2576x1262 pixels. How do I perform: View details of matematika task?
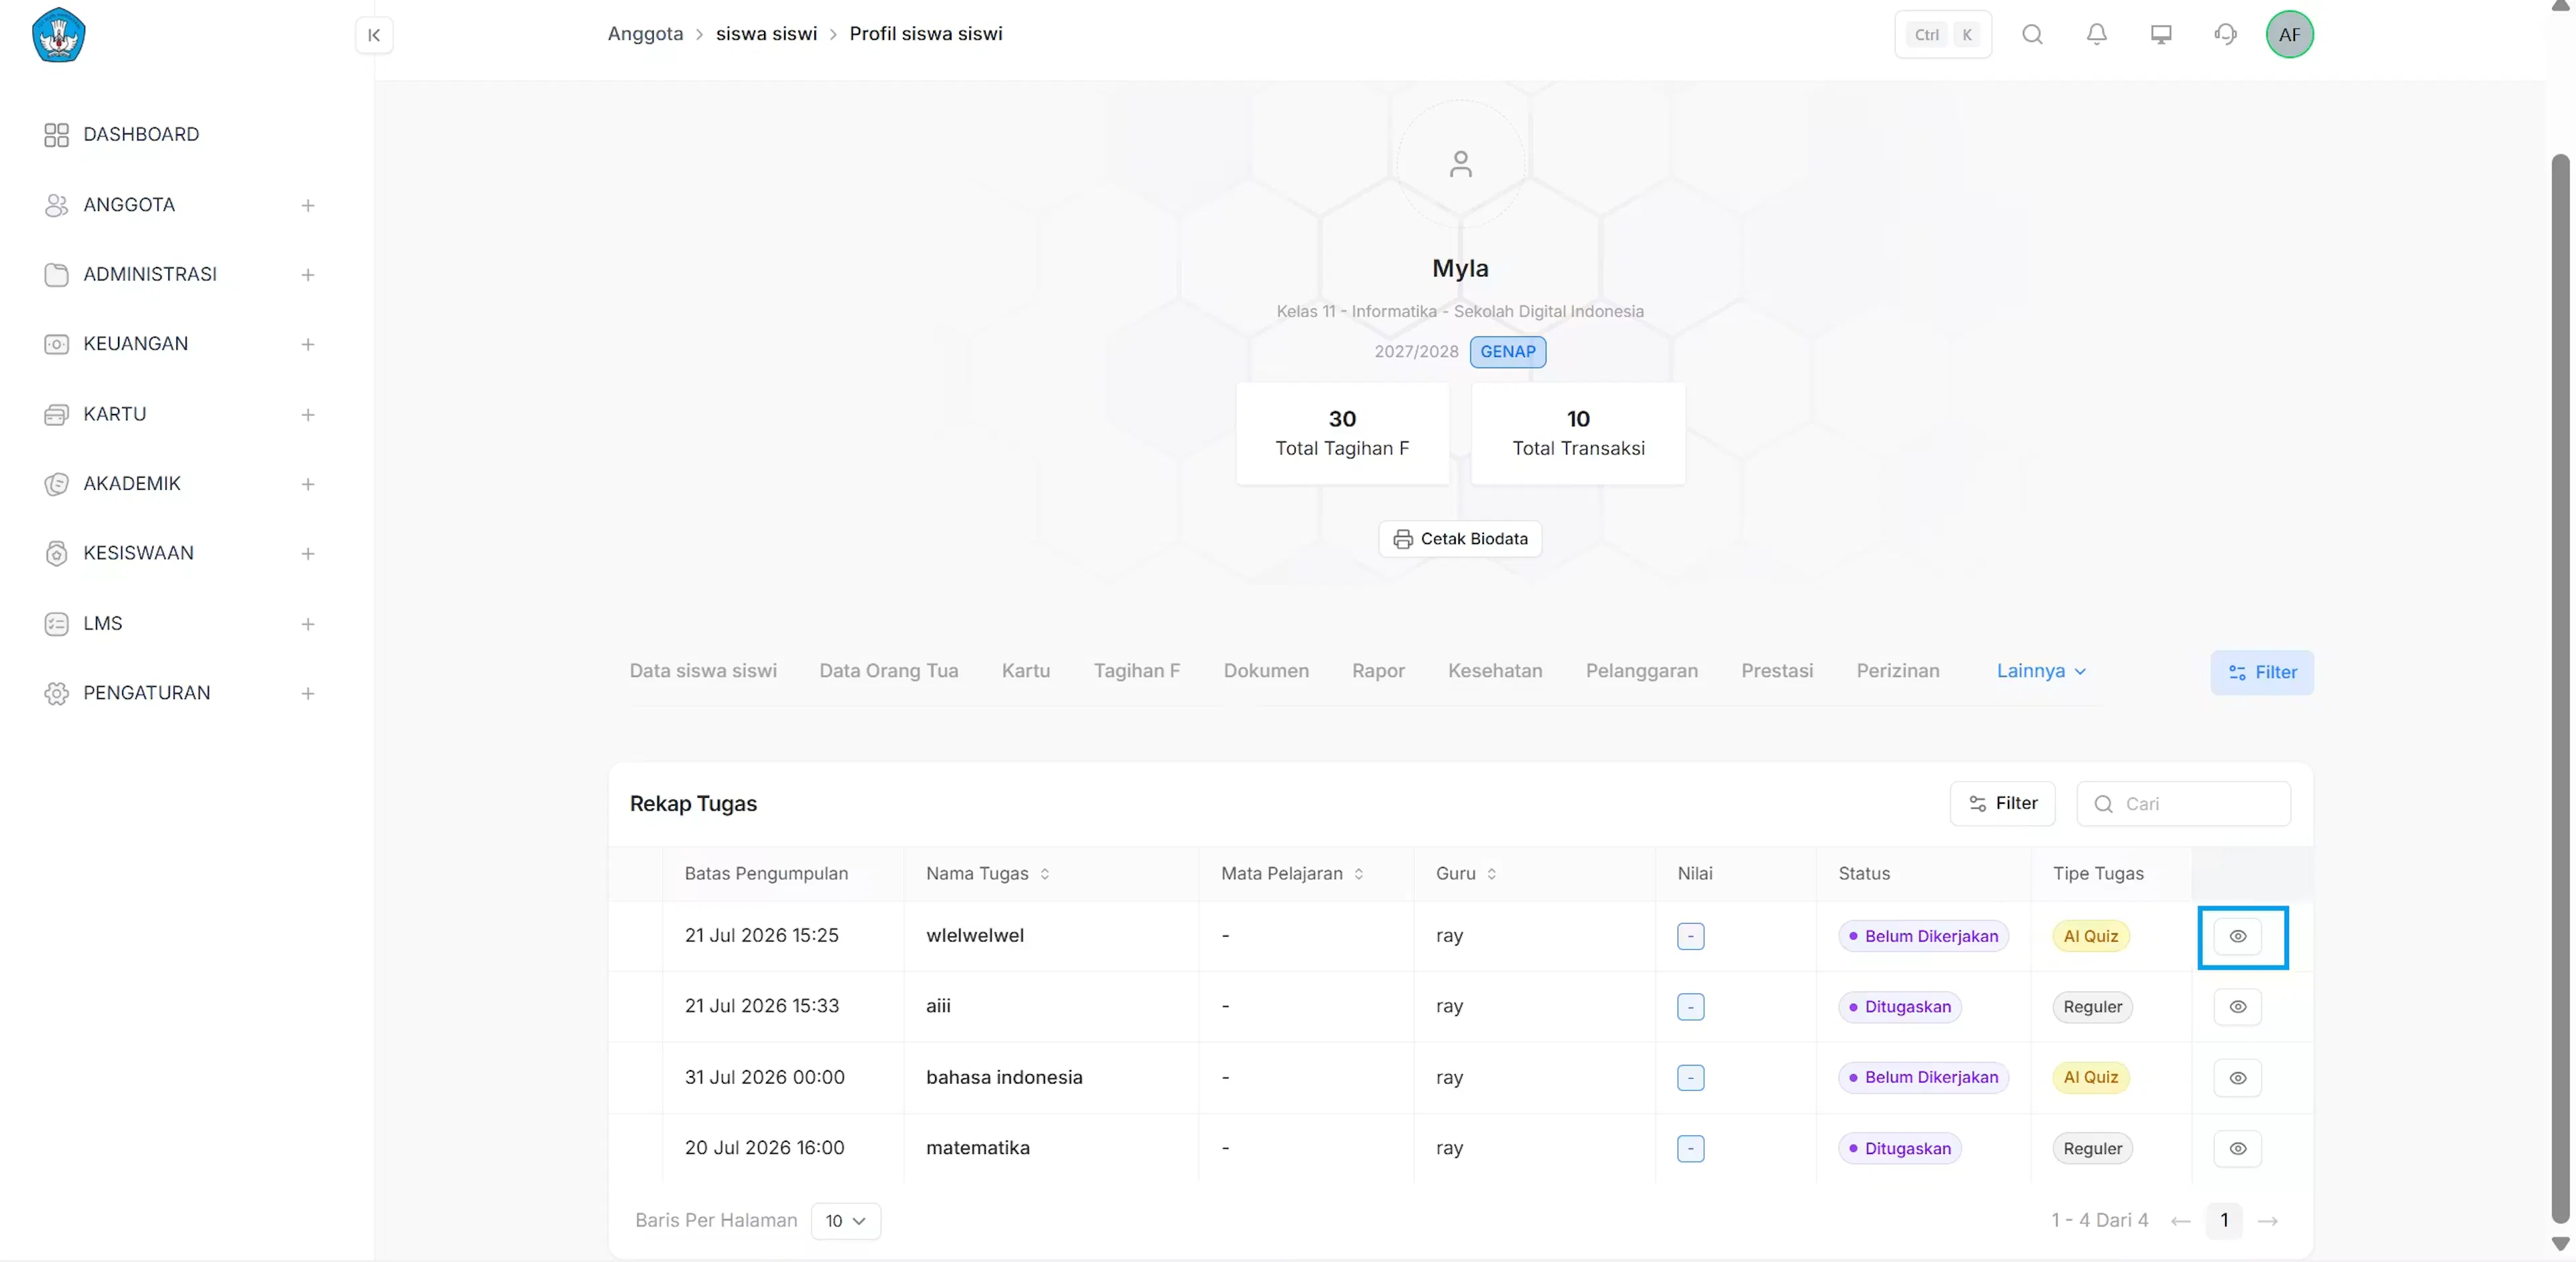(2237, 1149)
